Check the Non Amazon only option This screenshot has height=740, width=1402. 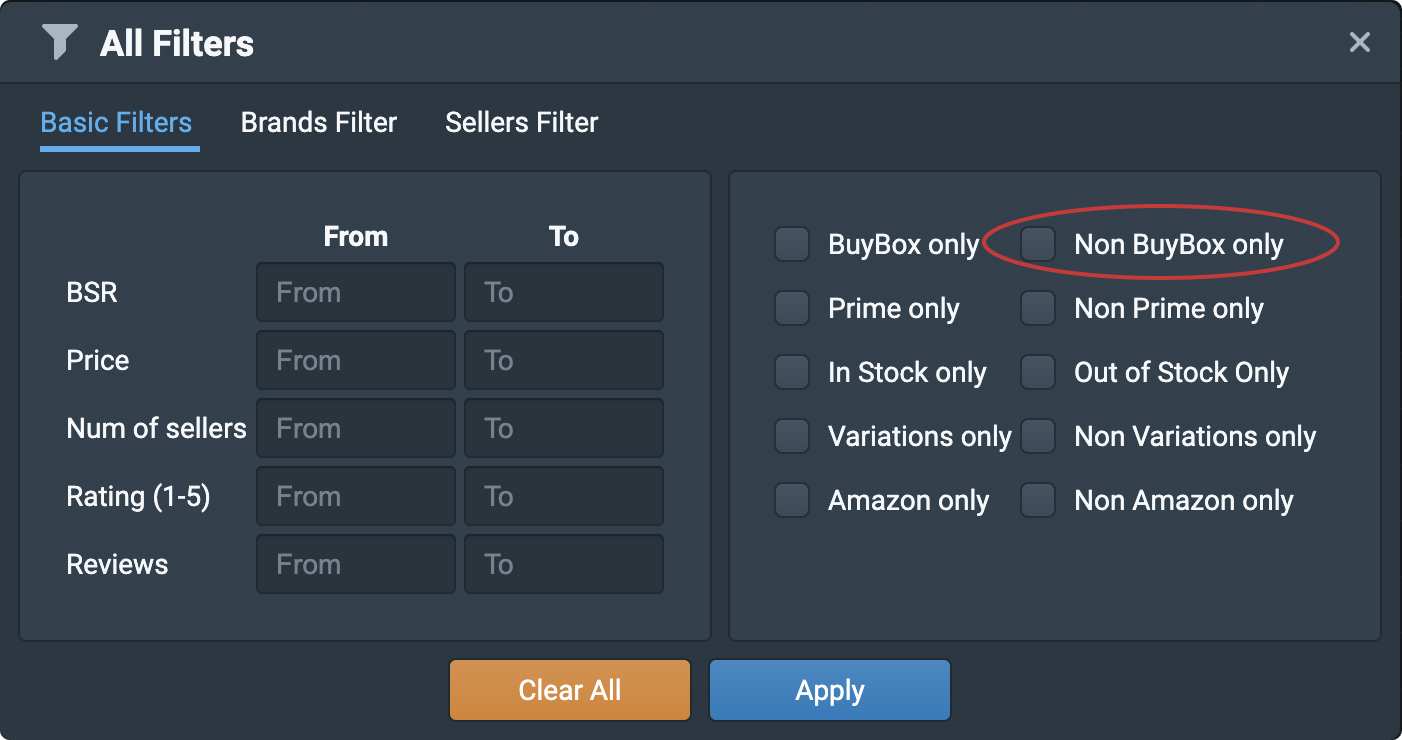coord(1038,500)
